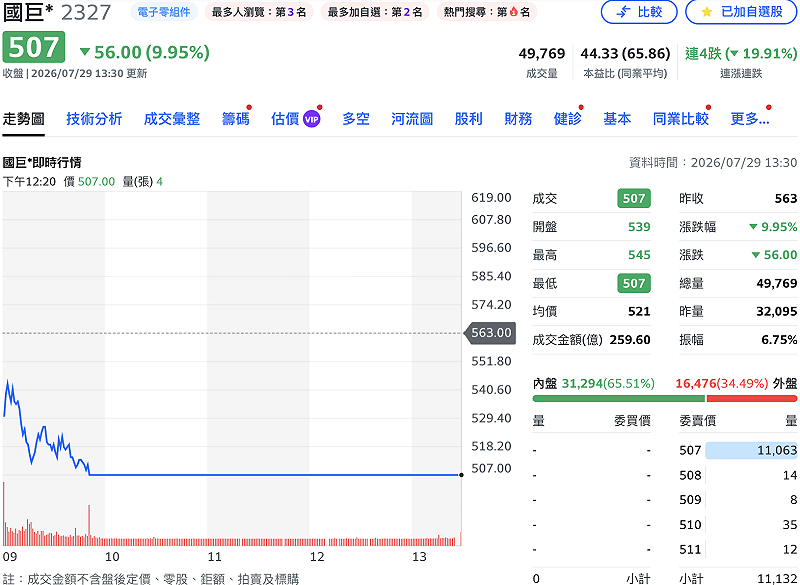Click the 電子零組件 category tag
The width and height of the screenshot is (800, 585).
tap(164, 12)
